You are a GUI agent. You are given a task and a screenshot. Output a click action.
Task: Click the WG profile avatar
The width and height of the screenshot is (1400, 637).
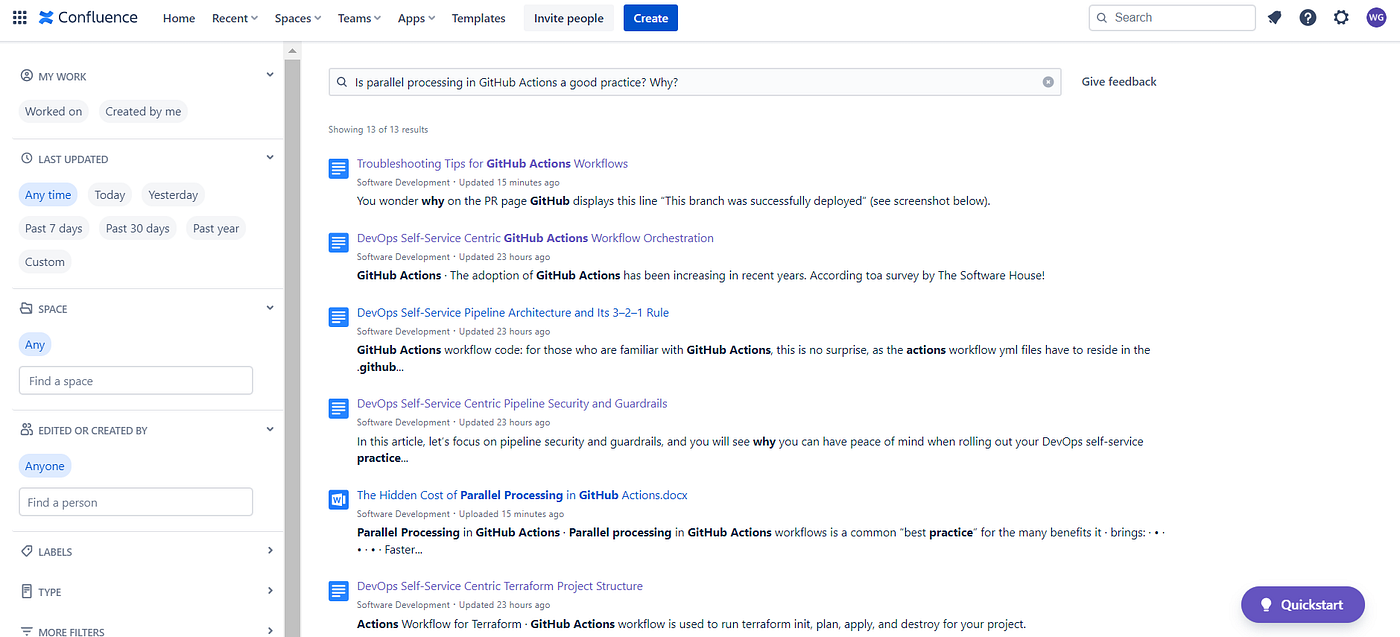coord(1376,17)
